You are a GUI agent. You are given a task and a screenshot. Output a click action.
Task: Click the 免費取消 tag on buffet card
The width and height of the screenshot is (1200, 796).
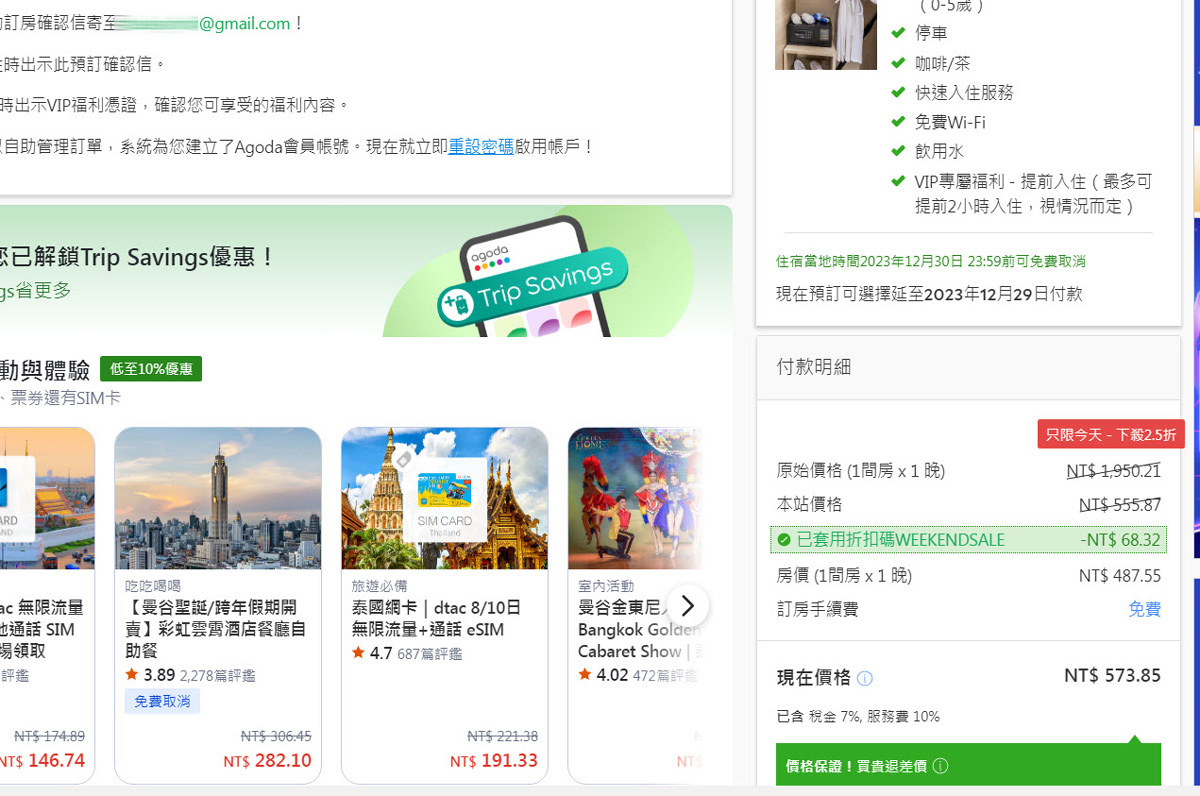(162, 701)
